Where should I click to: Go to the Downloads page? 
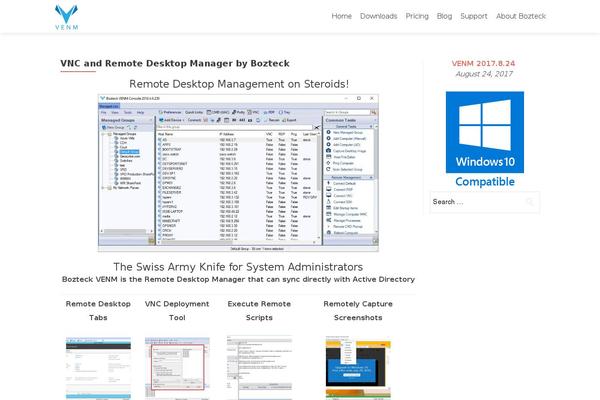coord(378,16)
